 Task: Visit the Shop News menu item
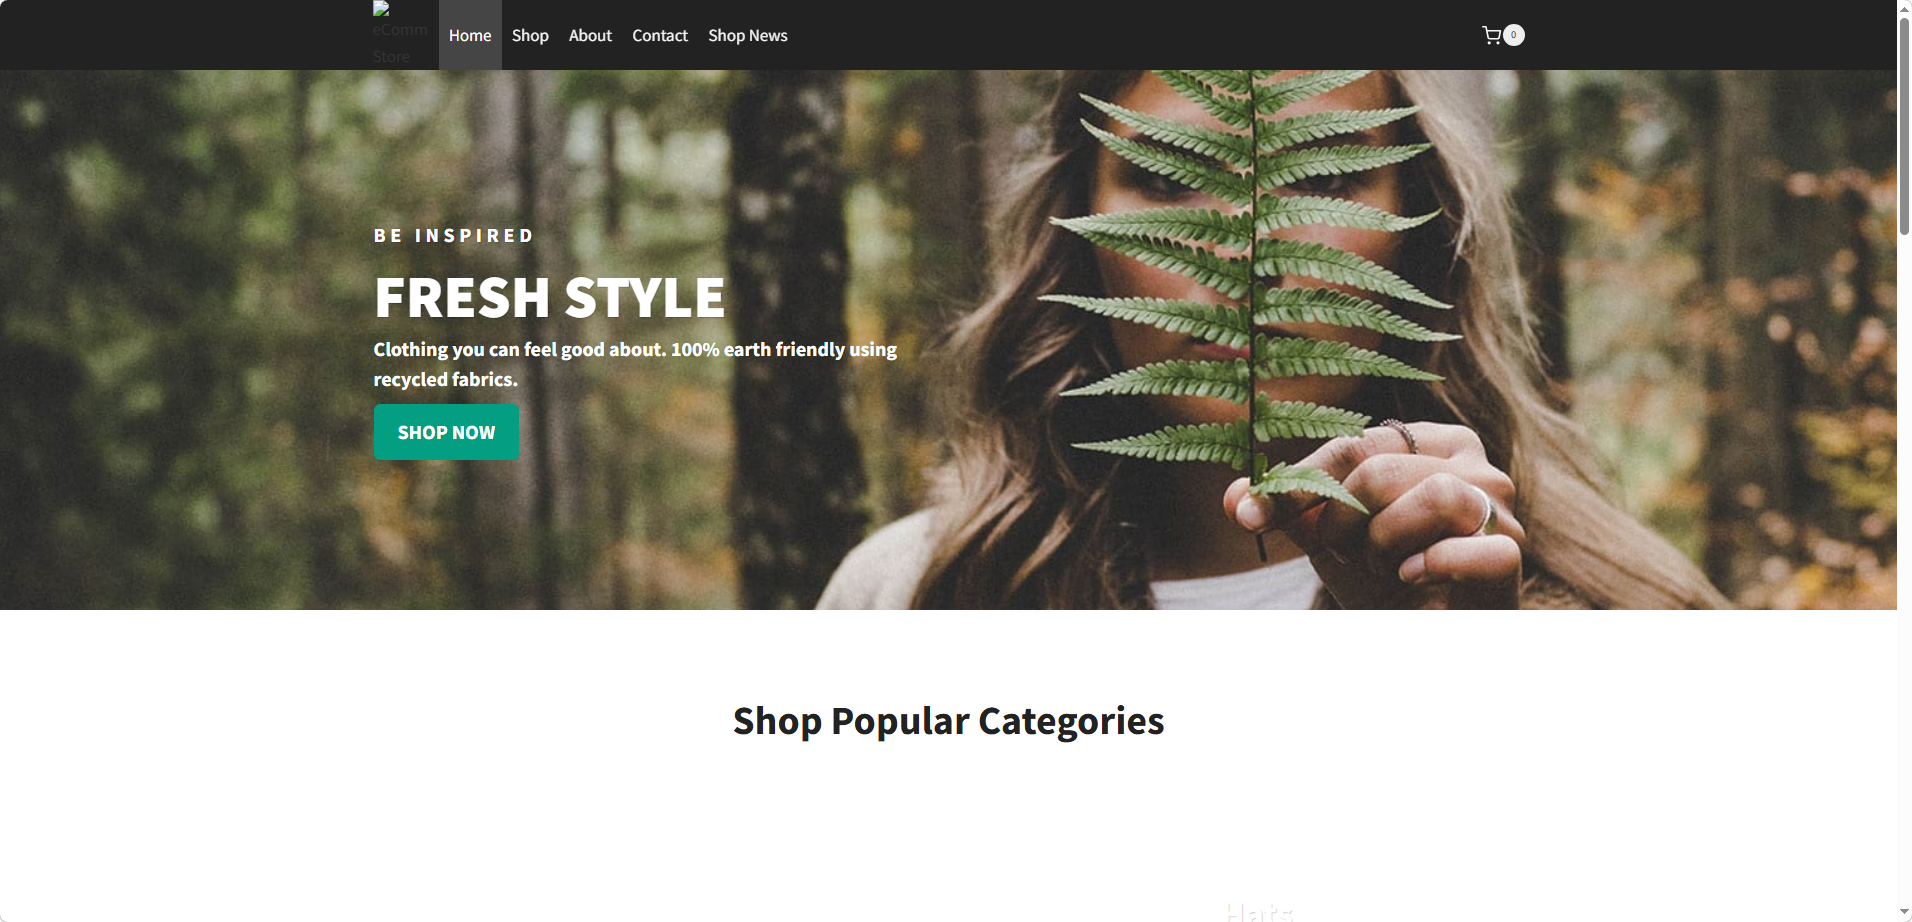pyautogui.click(x=748, y=35)
